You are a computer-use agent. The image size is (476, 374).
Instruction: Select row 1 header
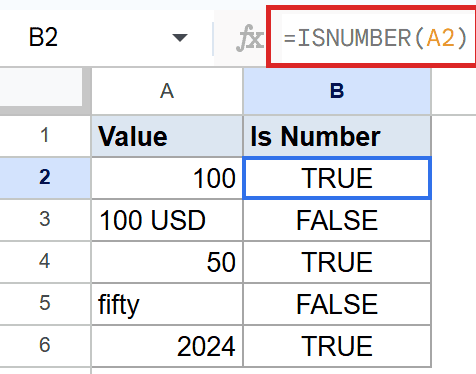[45, 136]
